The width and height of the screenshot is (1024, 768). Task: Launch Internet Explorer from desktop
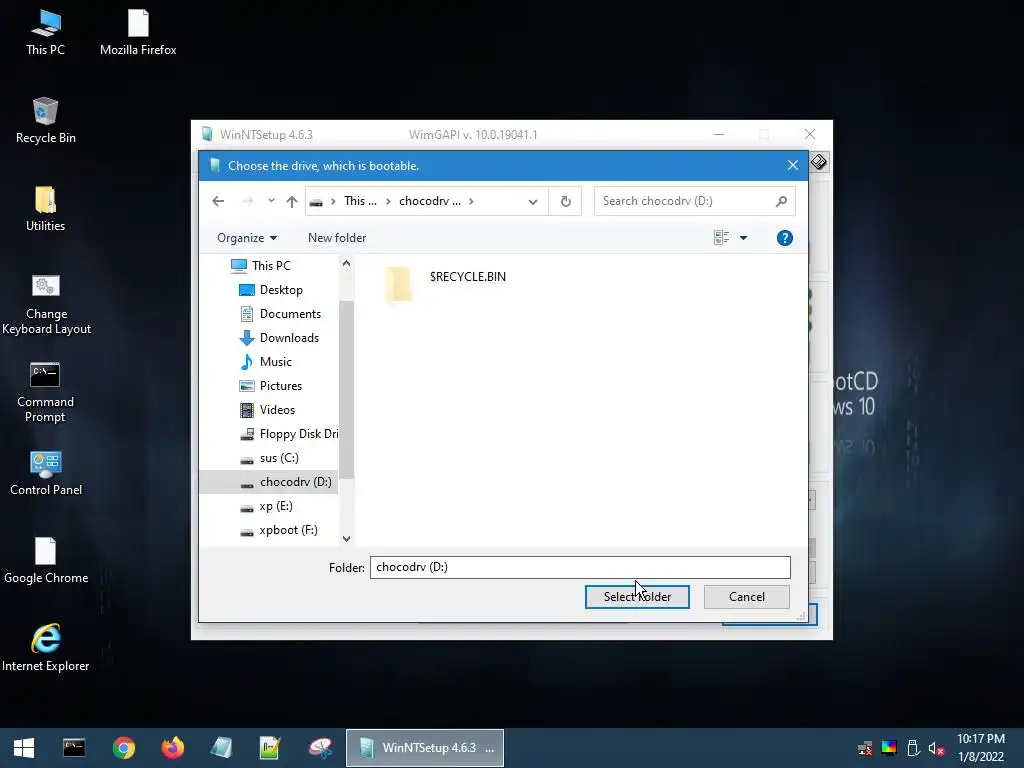coord(46,648)
